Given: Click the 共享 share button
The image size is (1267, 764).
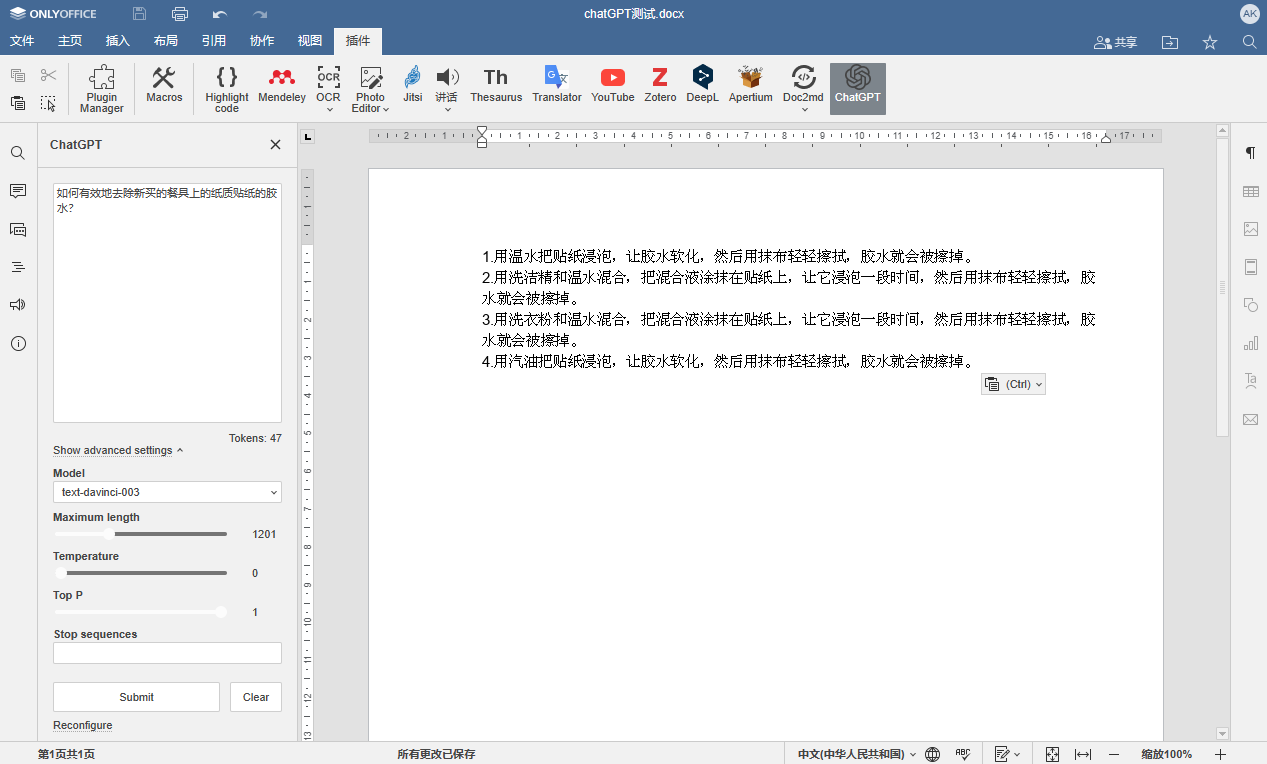Looking at the screenshot, I should pos(1116,42).
